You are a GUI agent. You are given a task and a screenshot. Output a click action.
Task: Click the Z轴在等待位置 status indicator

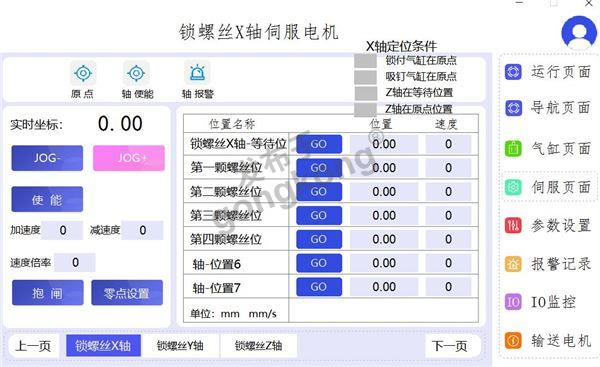[x=365, y=93]
